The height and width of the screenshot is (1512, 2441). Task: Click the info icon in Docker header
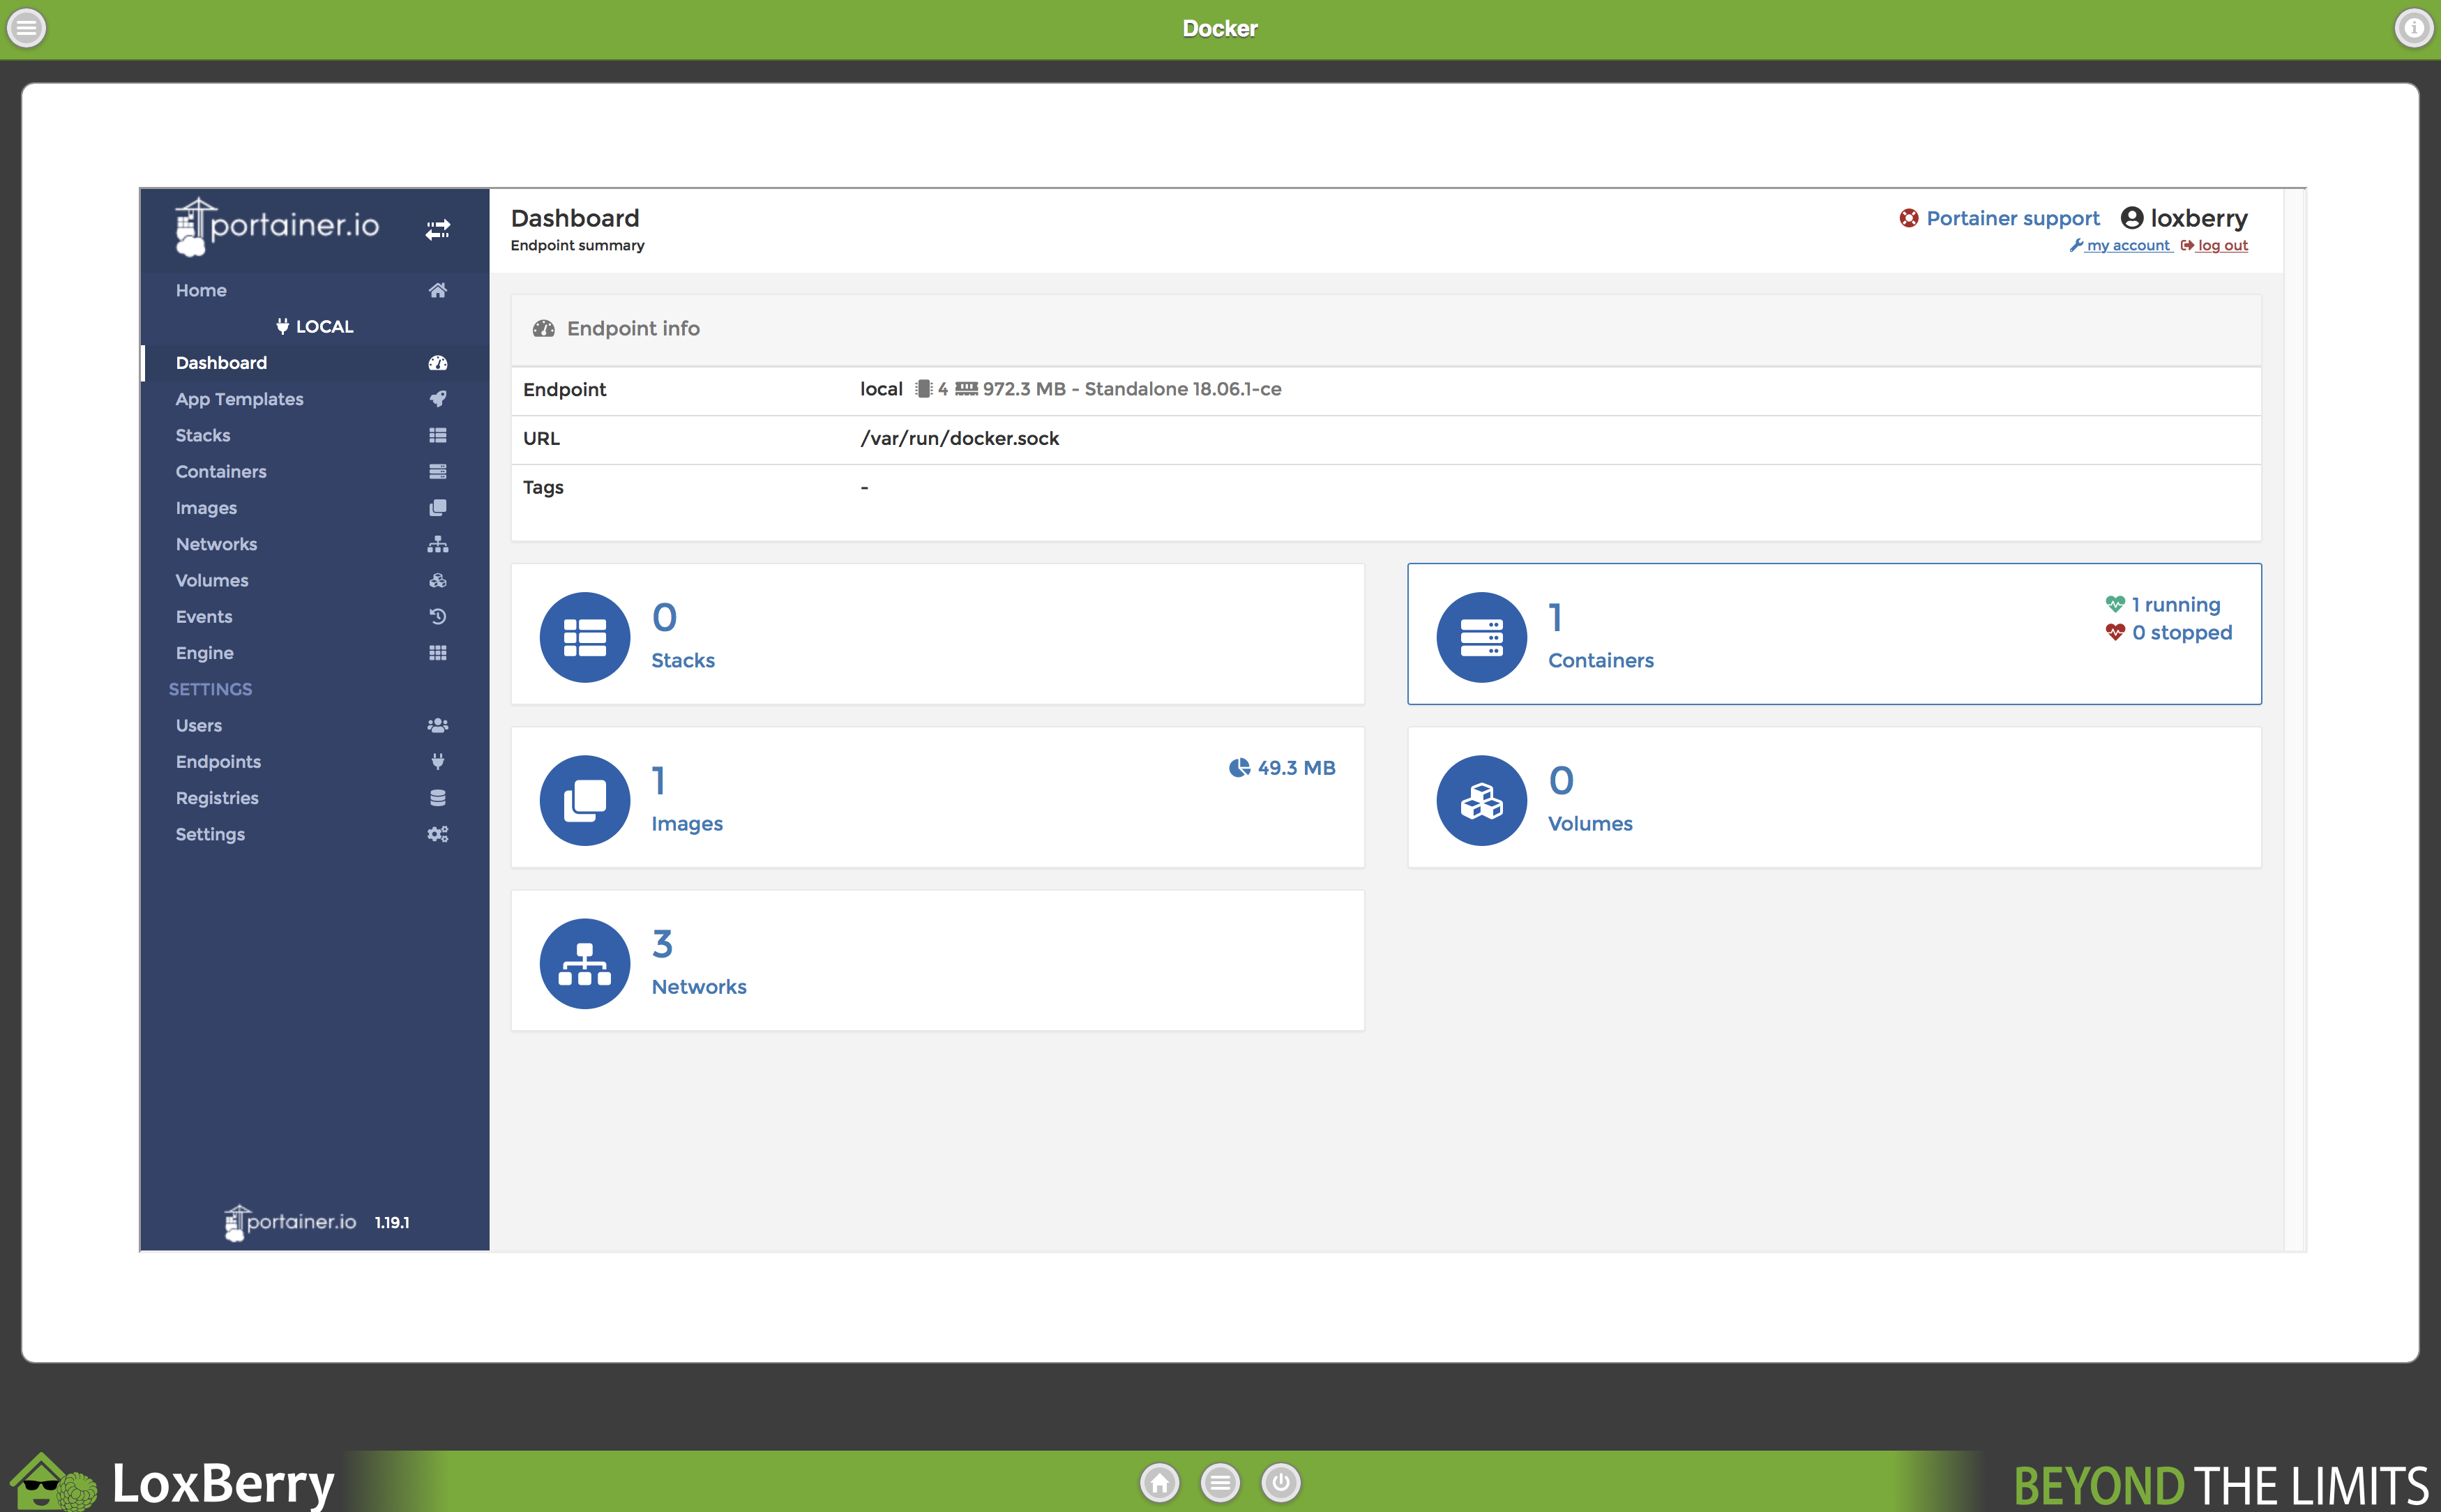(x=2413, y=28)
